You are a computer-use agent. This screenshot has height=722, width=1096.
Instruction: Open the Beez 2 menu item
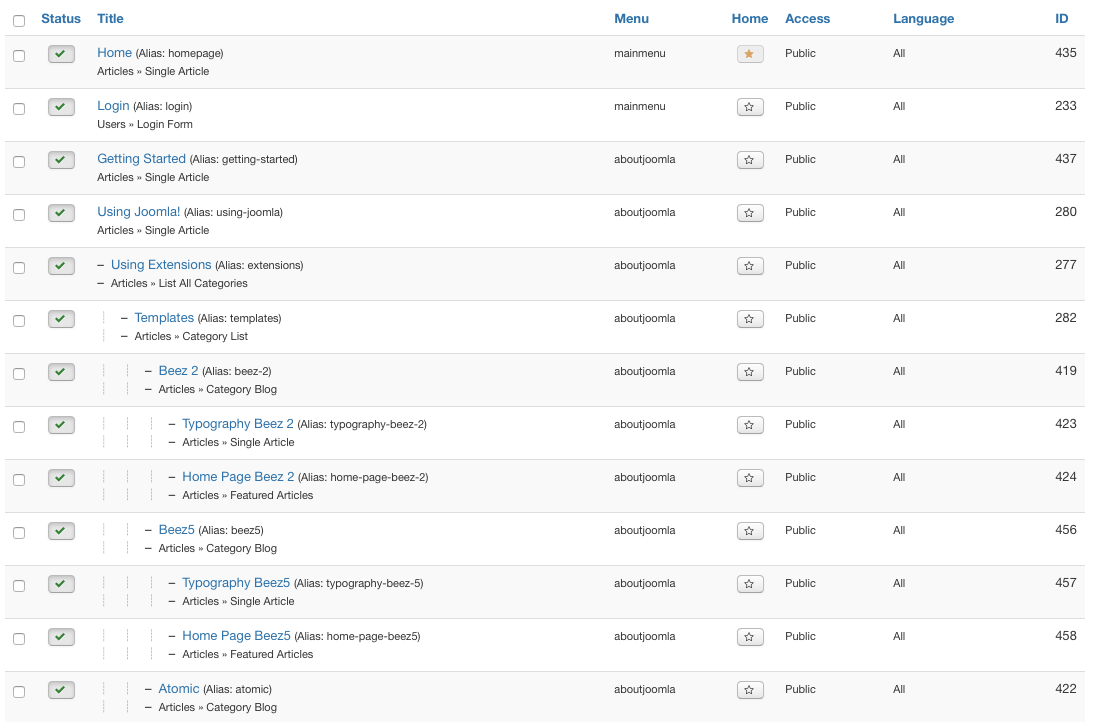(178, 371)
